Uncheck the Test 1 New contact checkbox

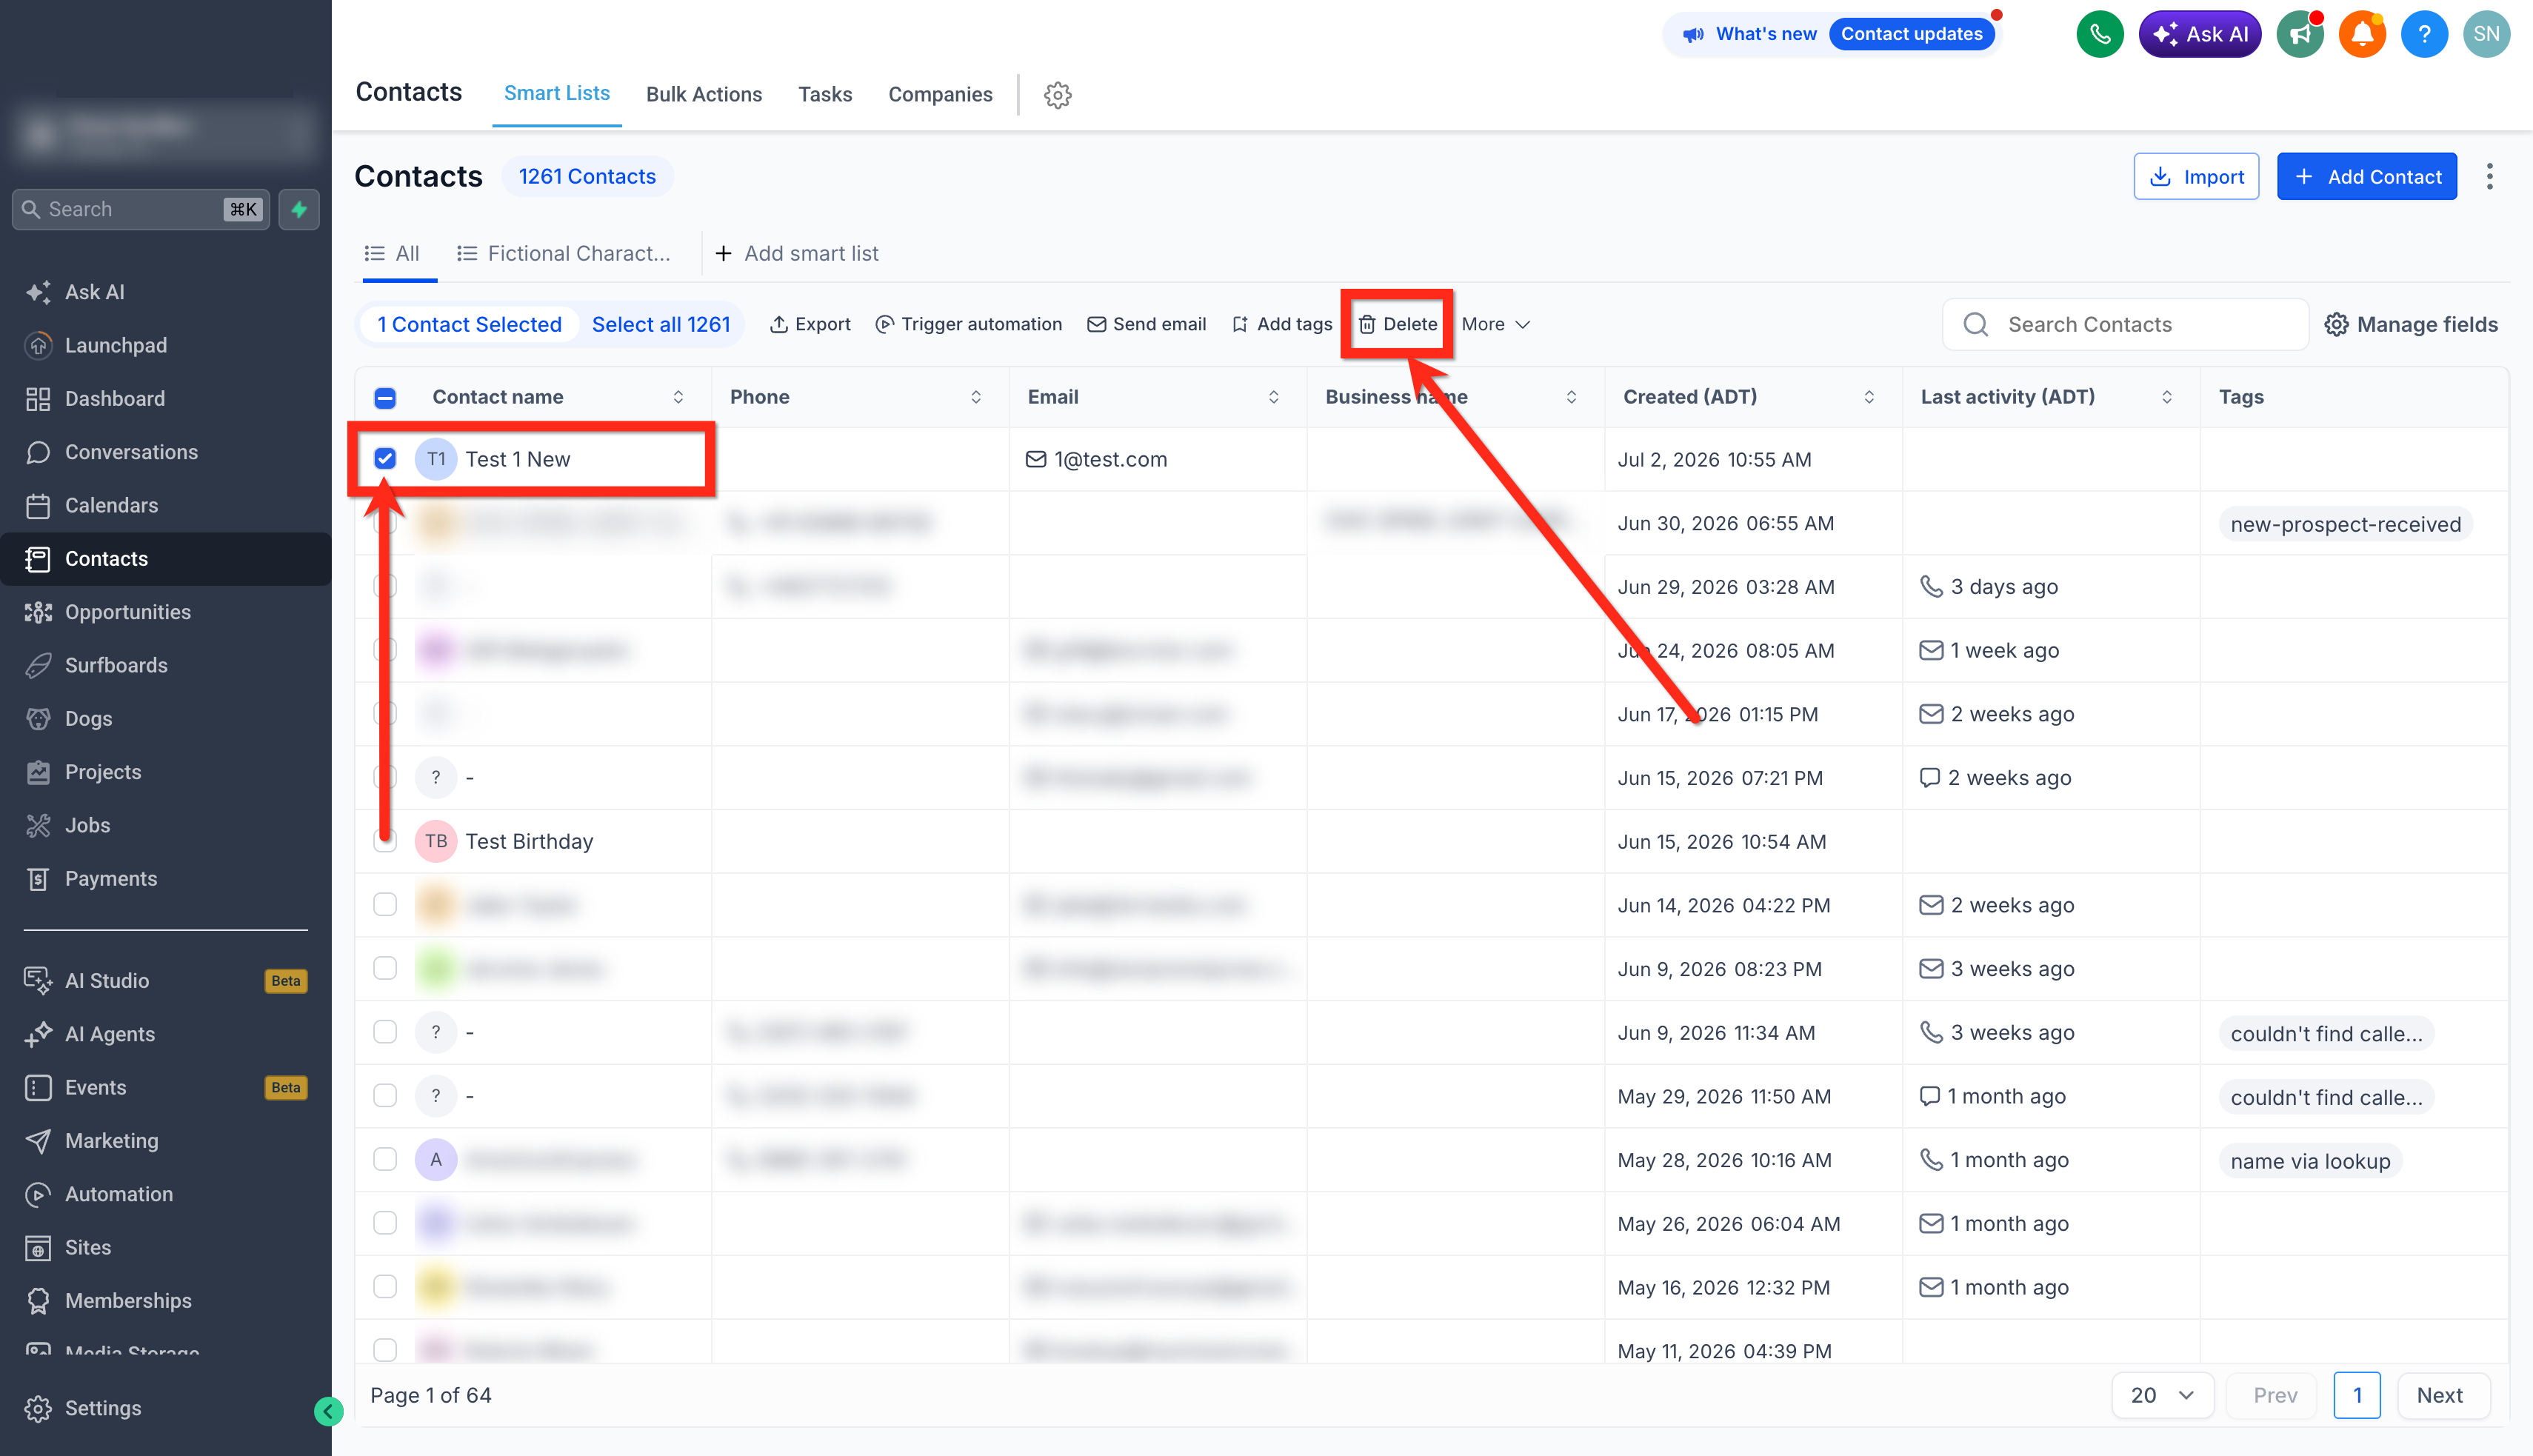coord(385,459)
